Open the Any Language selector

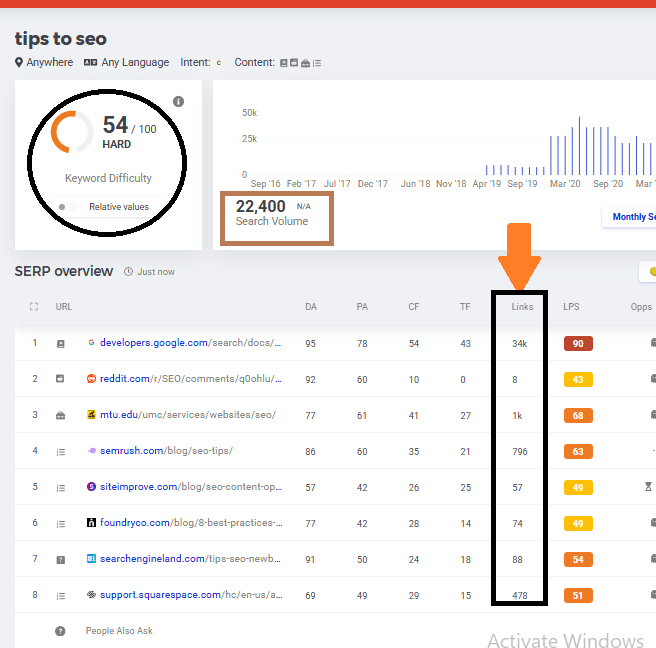[x=126, y=62]
